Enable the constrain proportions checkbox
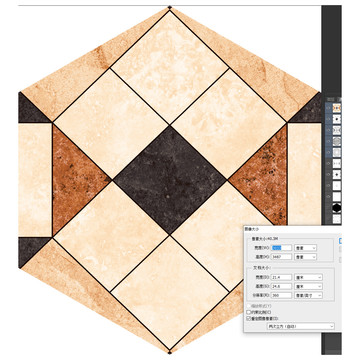This screenshot has height=360, width=360. point(248,312)
